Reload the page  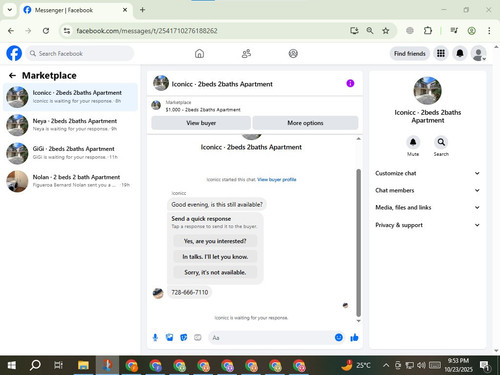coord(46,31)
